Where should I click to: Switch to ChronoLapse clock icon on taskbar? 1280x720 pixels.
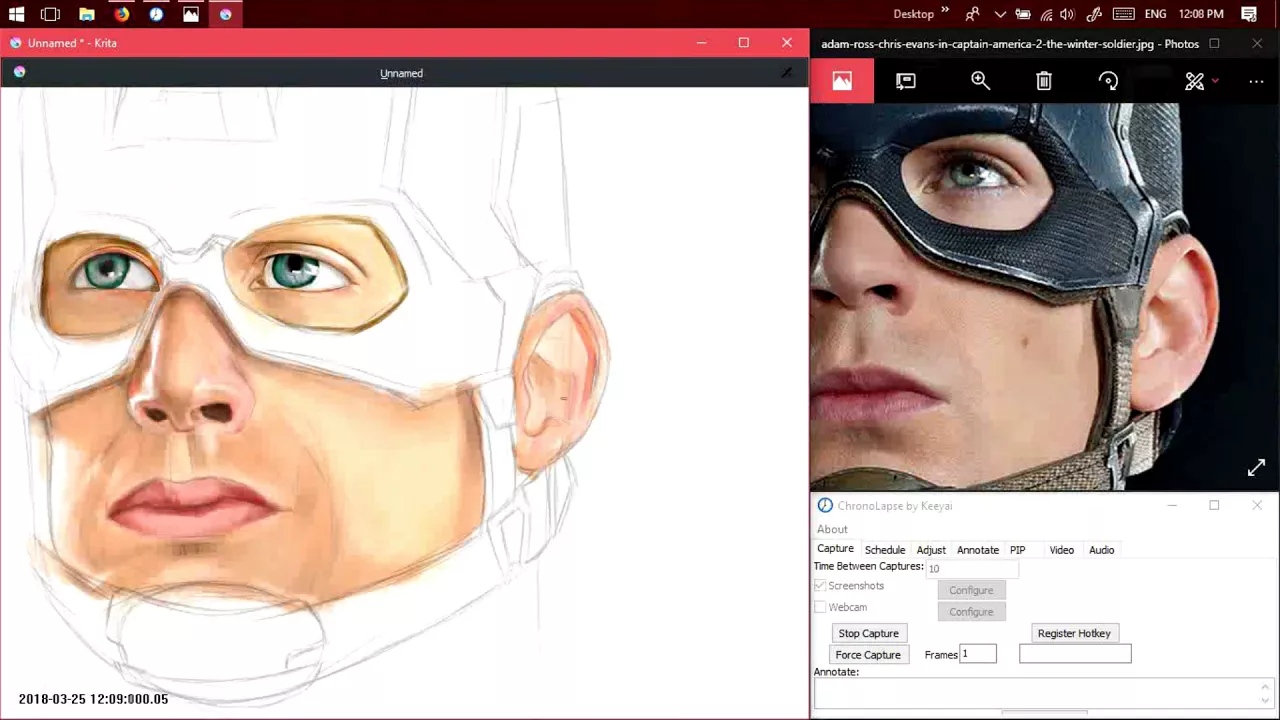tap(156, 14)
